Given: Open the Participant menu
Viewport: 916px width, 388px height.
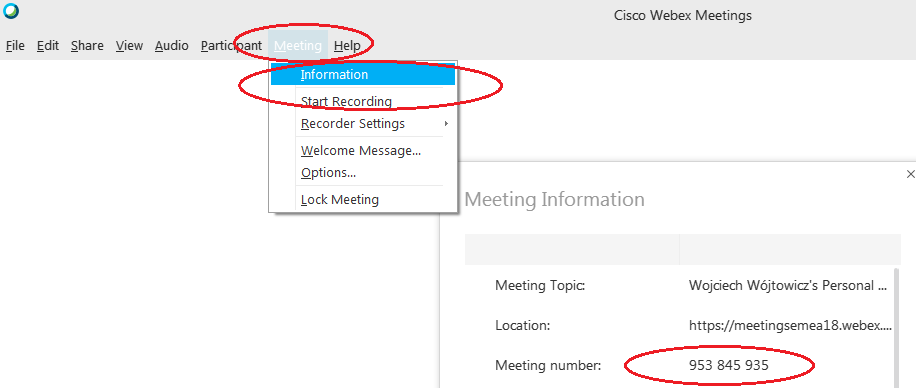Looking at the screenshot, I should [231, 46].
